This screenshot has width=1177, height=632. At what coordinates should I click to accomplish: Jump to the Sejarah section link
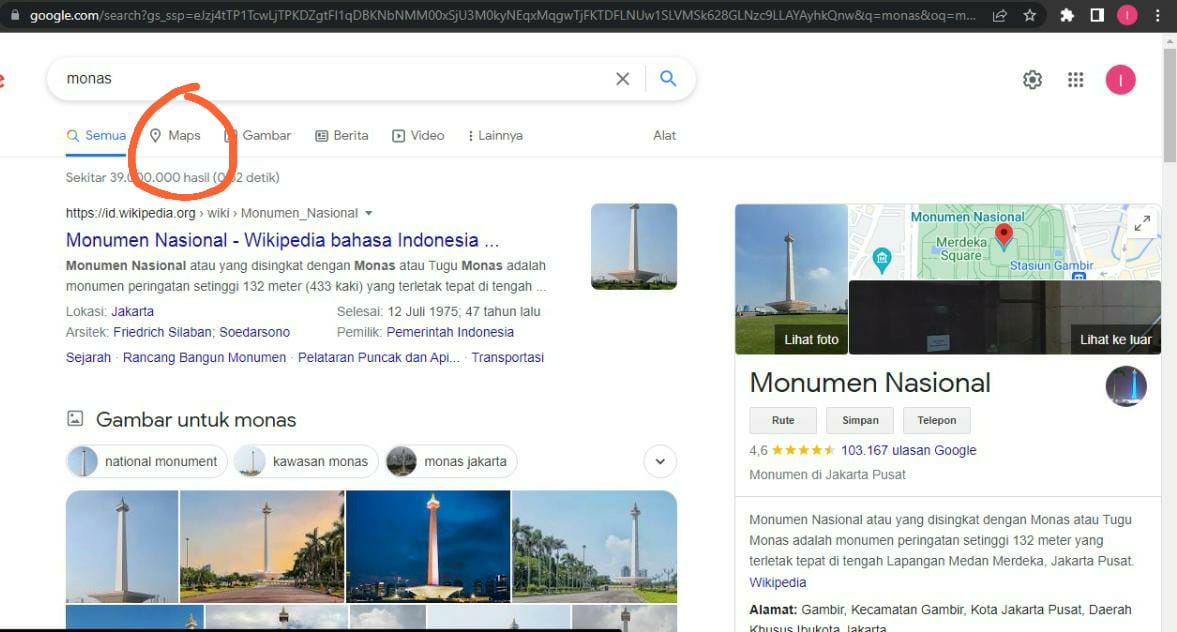[89, 357]
